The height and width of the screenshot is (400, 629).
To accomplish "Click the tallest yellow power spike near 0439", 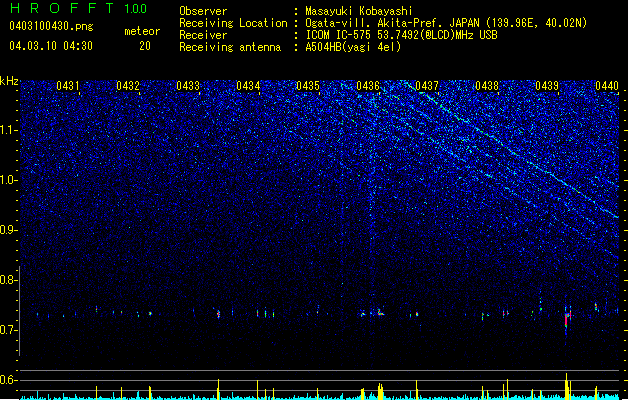I will pyautogui.click(x=566, y=386).
